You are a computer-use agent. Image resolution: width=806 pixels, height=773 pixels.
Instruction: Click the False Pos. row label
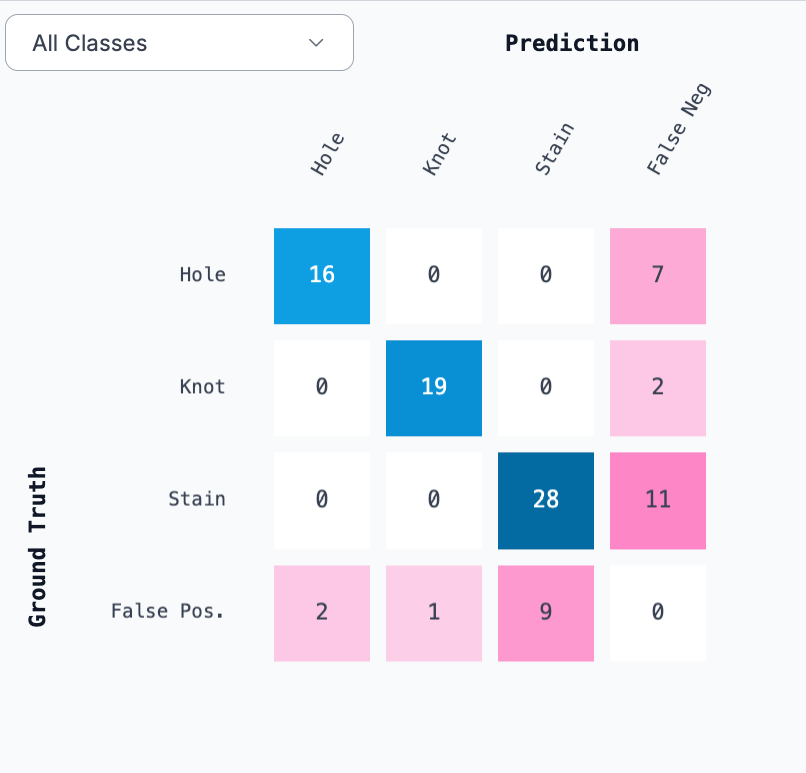click(168, 611)
